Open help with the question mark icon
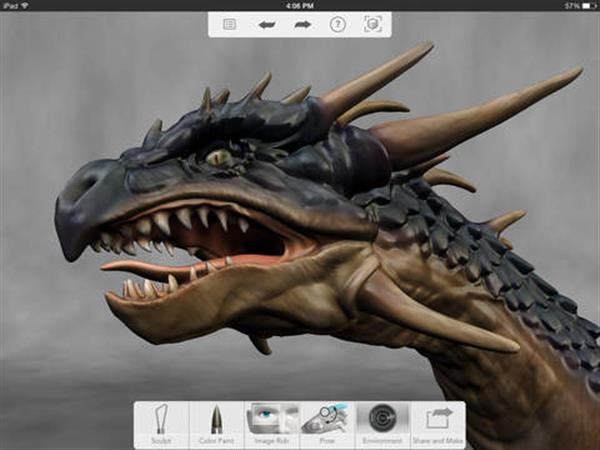Image resolution: width=600 pixels, height=450 pixels. pyautogui.click(x=338, y=25)
